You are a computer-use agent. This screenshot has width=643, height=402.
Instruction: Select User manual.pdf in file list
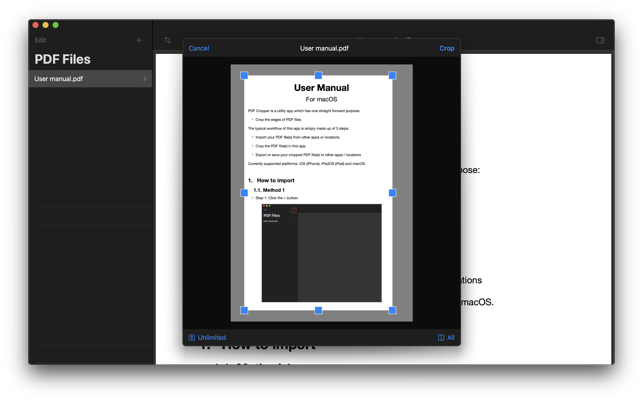(x=80, y=79)
